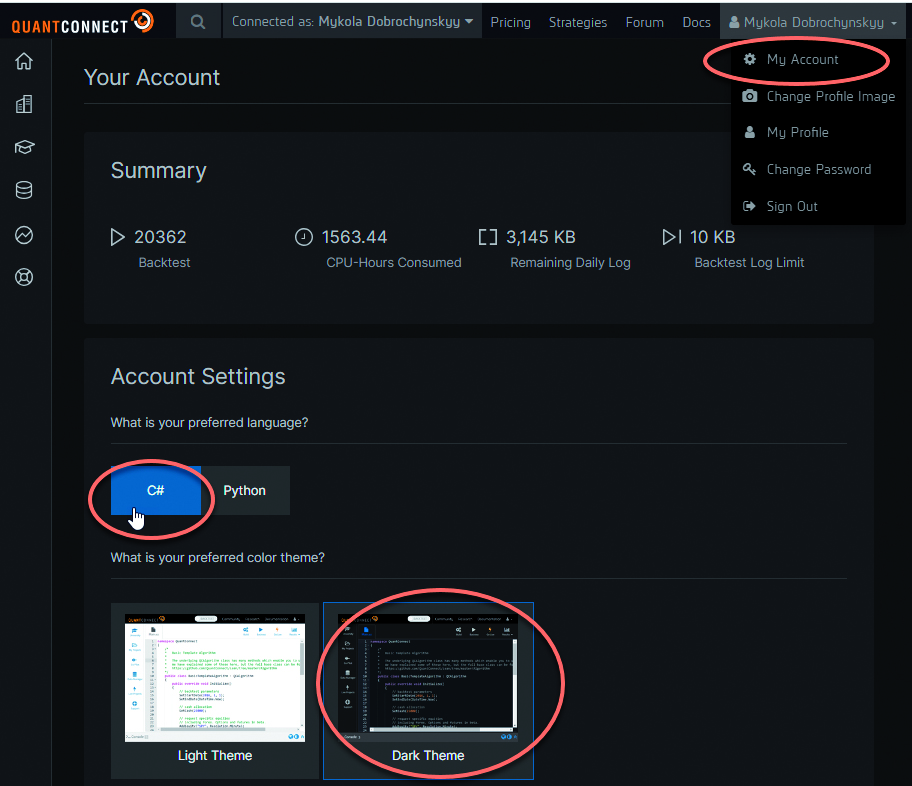Click the person icon beside My Profile
912x786 pixels.
click(750, 132)
